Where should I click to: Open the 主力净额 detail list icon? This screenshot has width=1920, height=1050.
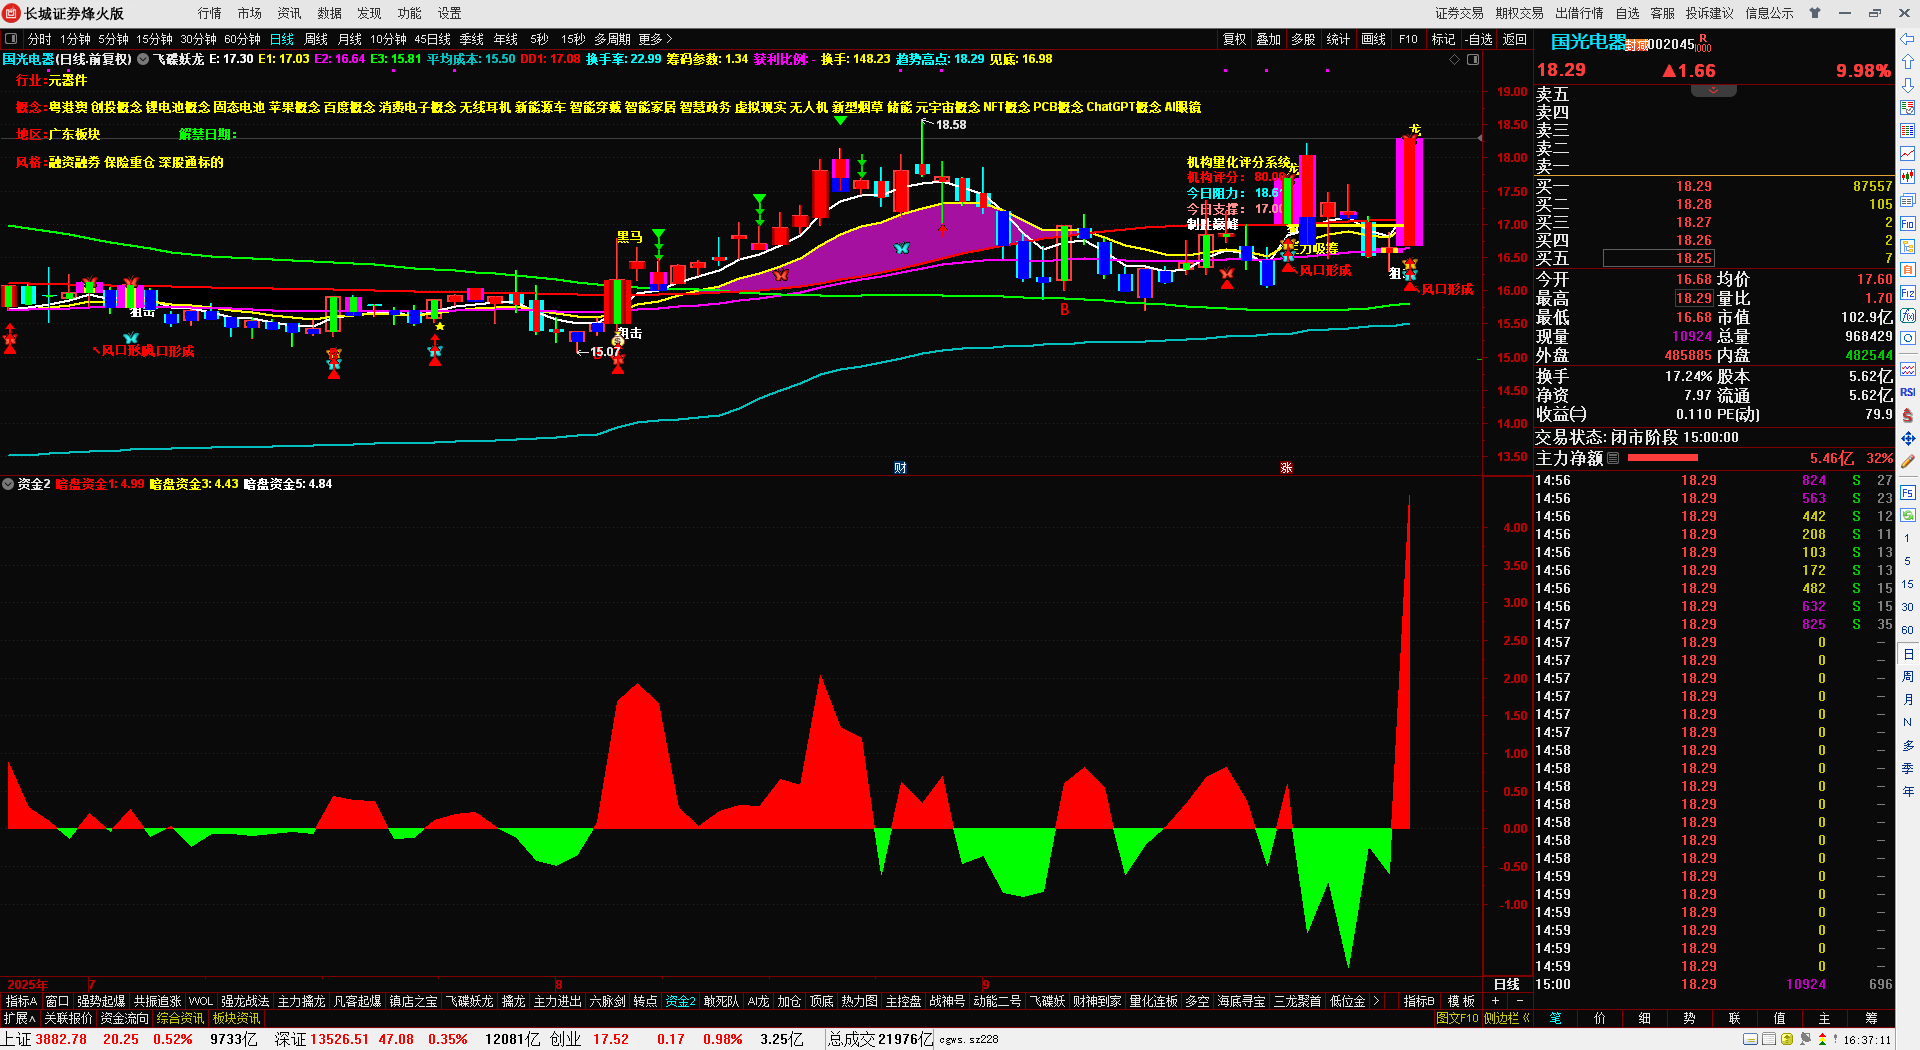pyautogui.click(x=1613, y=458)
